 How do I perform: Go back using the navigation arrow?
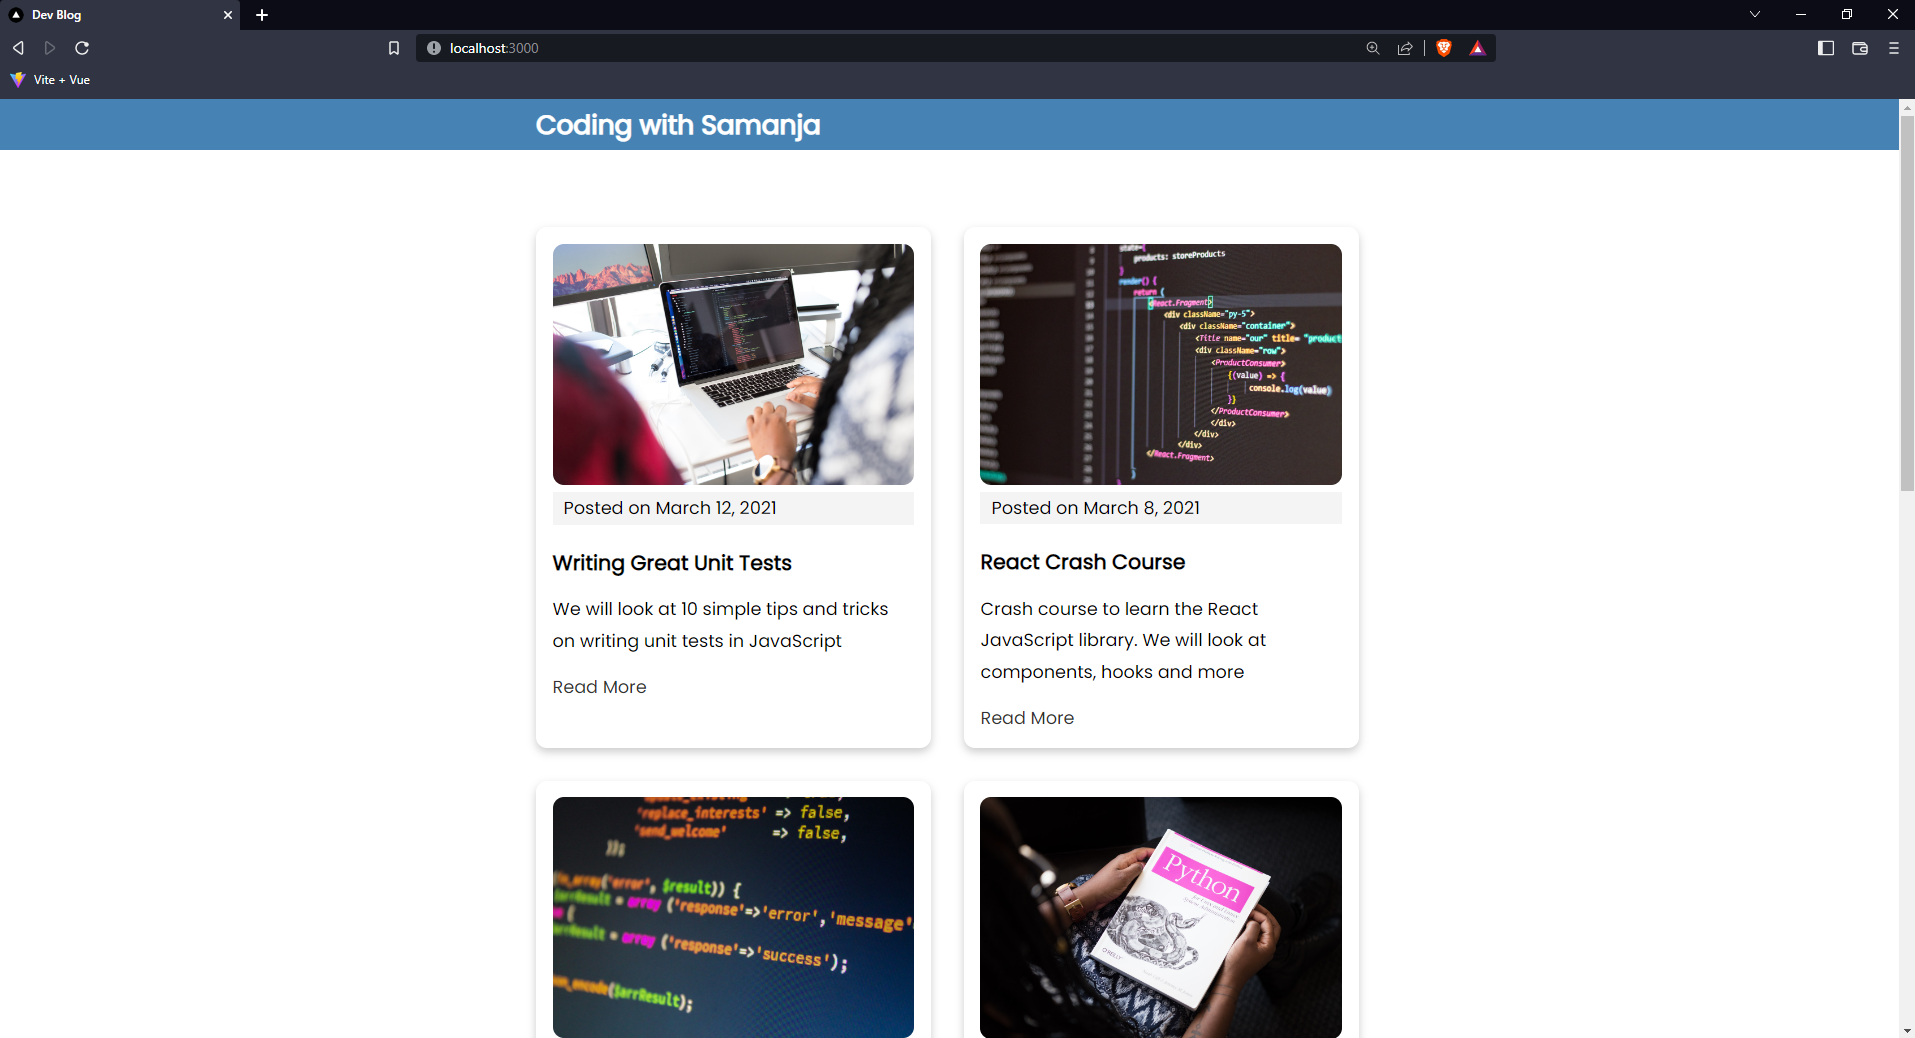click(17, 47)
